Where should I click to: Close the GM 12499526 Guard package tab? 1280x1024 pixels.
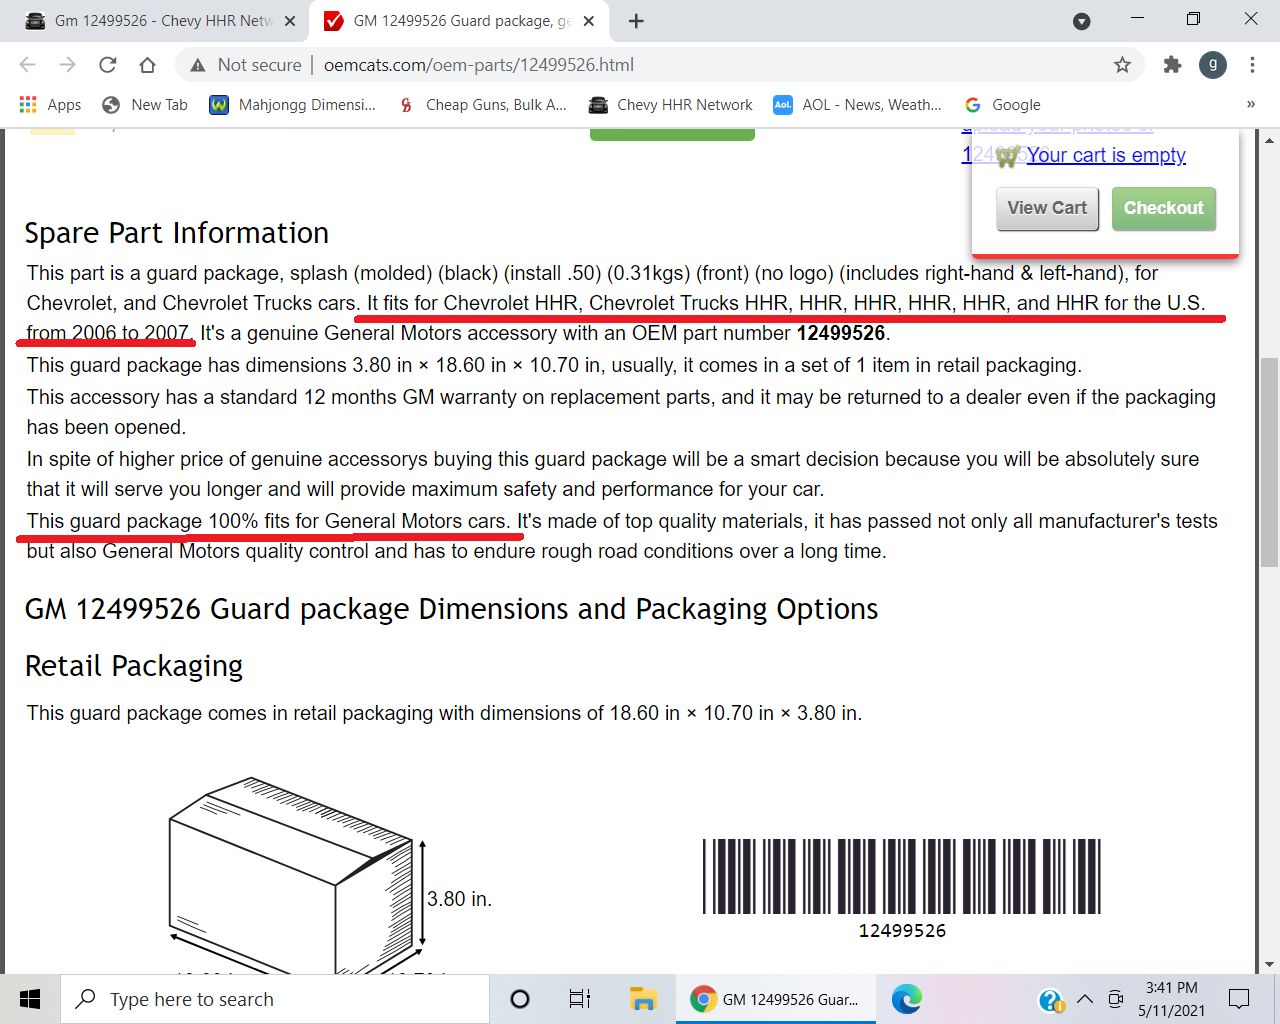pyautogui.click(x=589, y=21)
